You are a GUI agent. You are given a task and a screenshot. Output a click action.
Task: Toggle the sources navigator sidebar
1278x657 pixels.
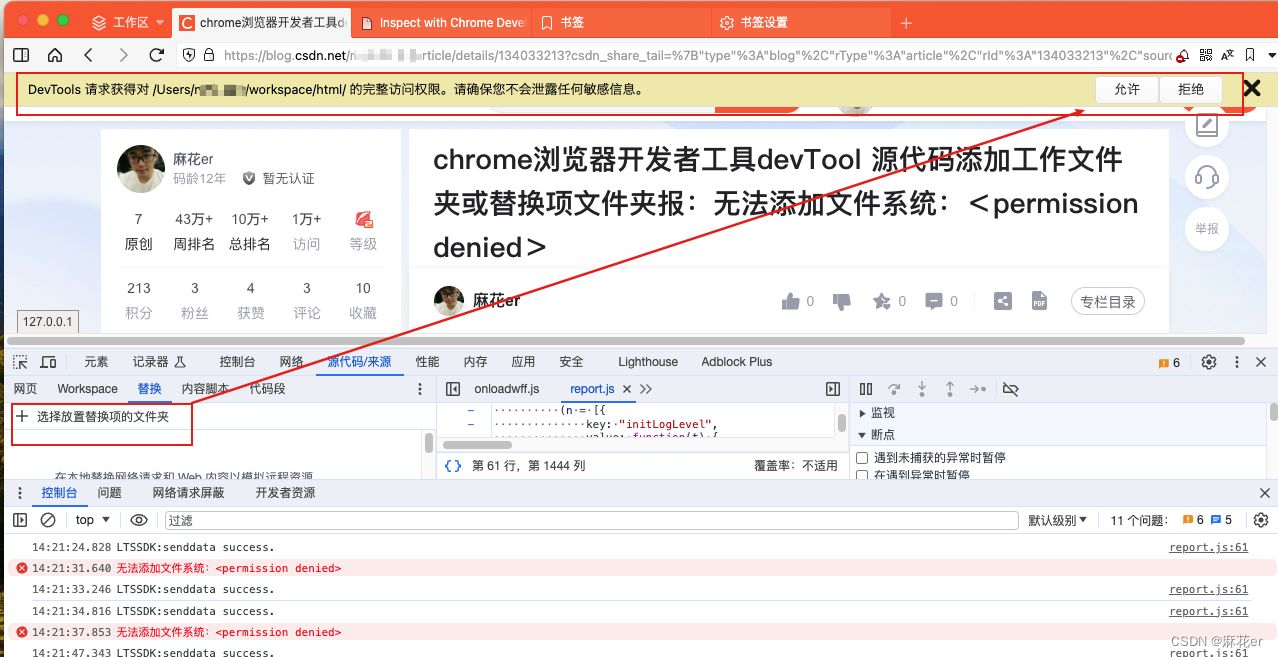453,388
